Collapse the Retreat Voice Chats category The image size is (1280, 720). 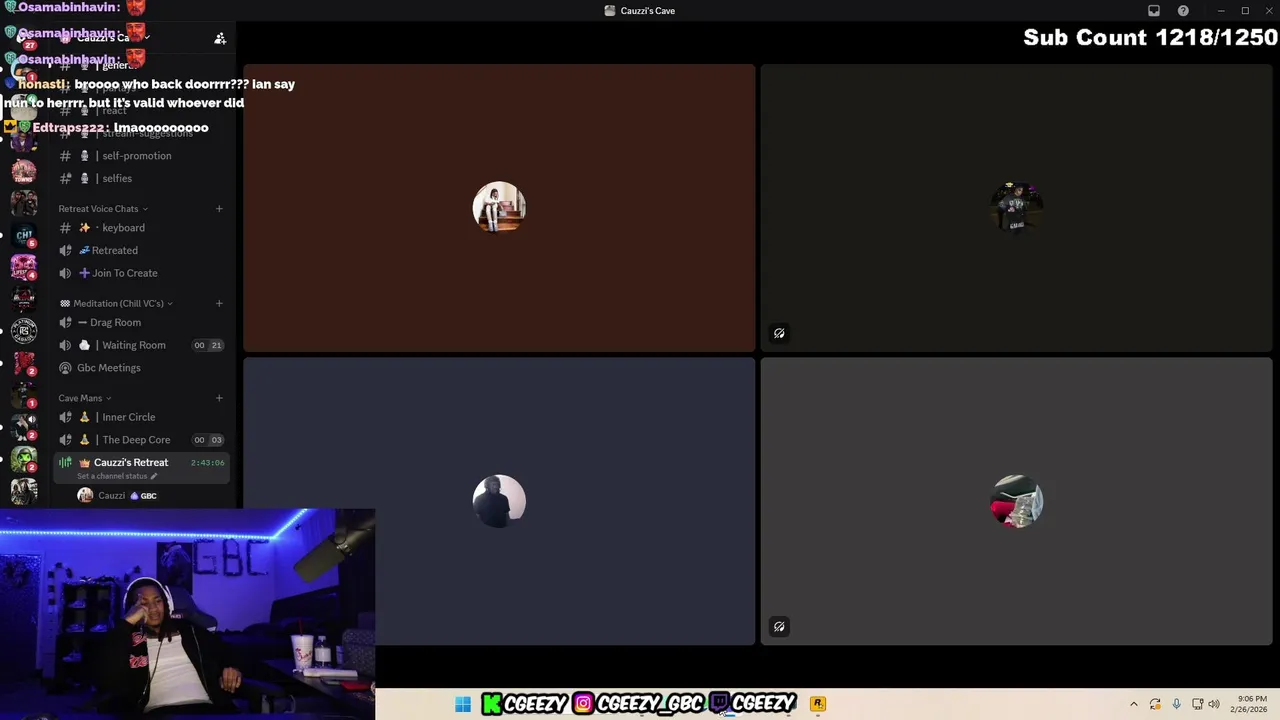pyautogui.click(x=103, y=209)
